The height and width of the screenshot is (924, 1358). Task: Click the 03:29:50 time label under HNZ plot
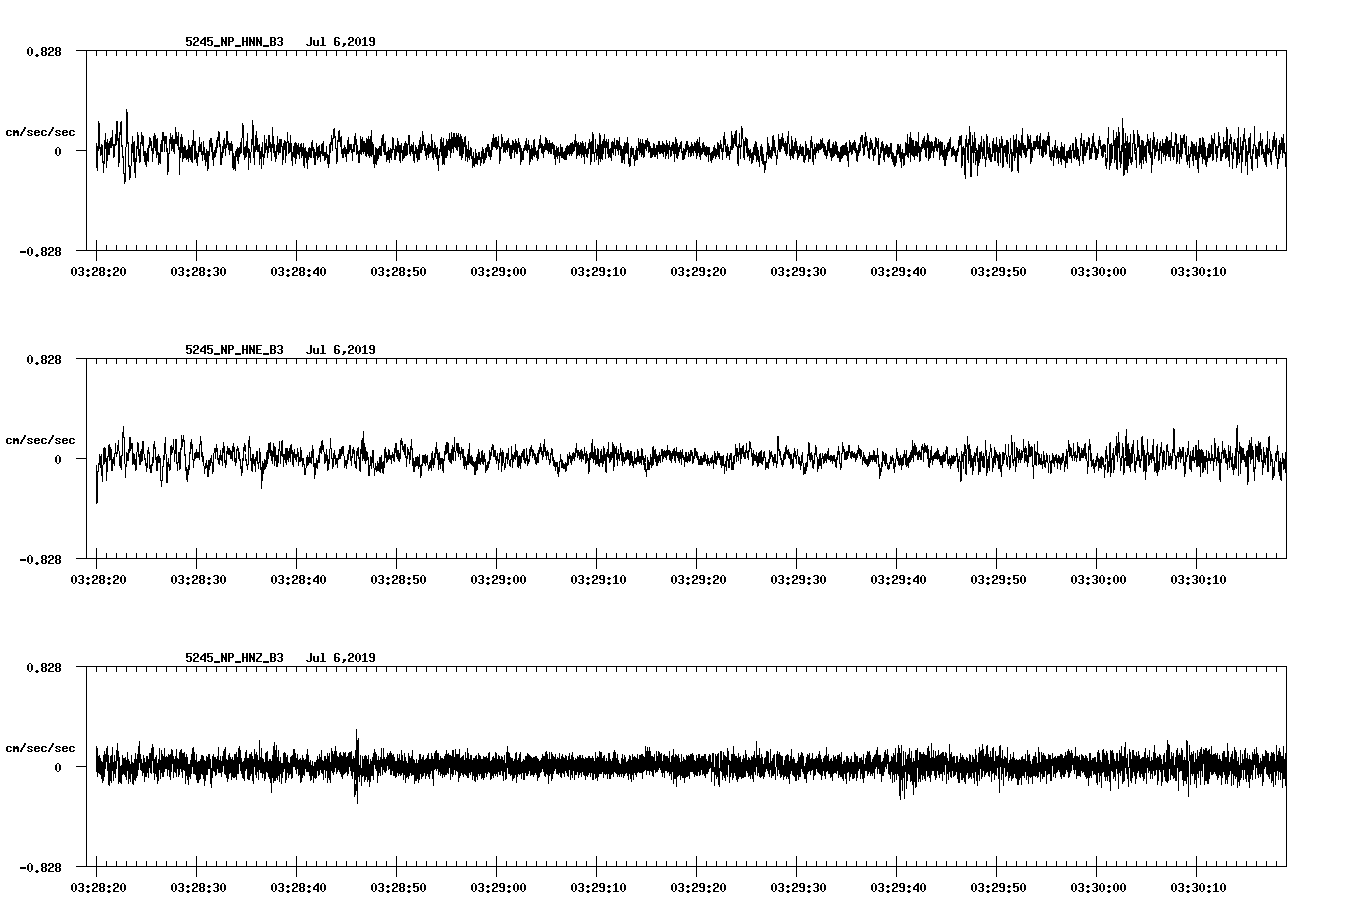point(997,887)
